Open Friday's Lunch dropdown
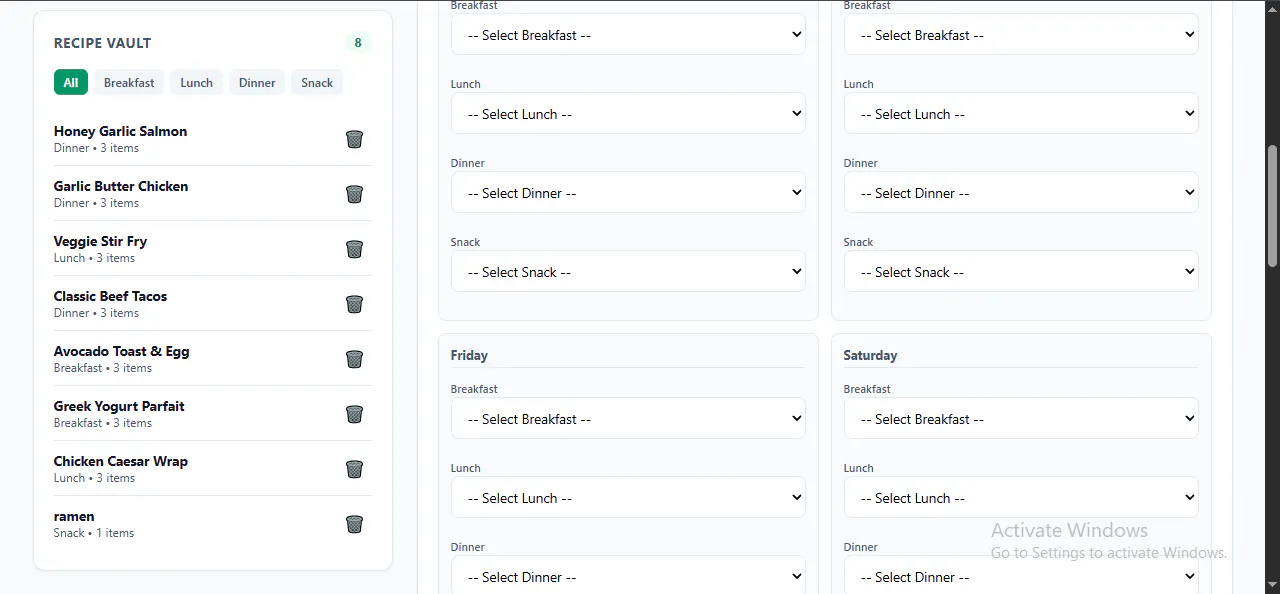The height and width of the screenshot is (594, 1280). 628,497
